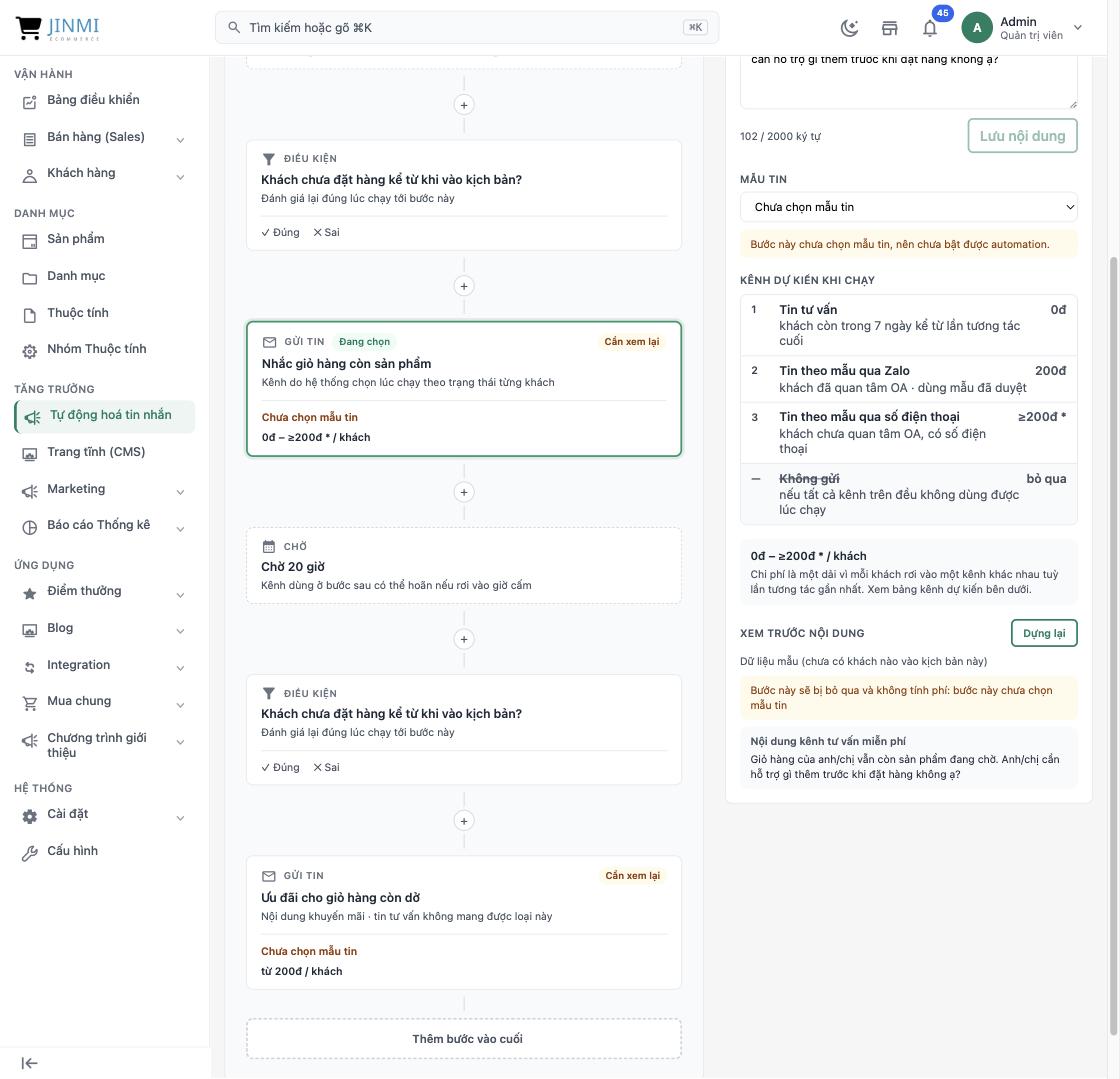Open the Mẫu tin template dropdown
1120x1079 pixels.
point(909,207)
